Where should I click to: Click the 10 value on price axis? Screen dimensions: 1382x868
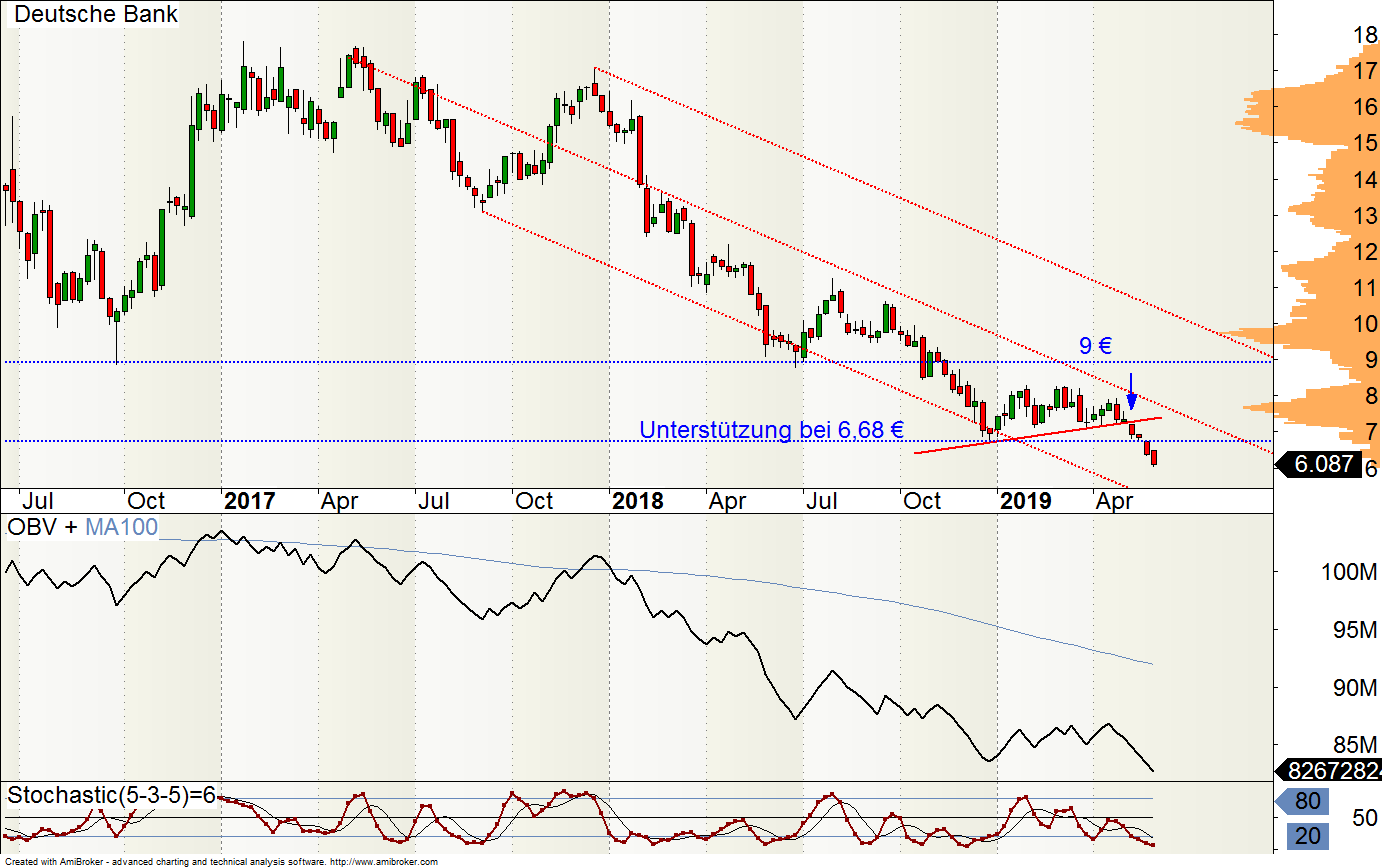(1366, 324)
